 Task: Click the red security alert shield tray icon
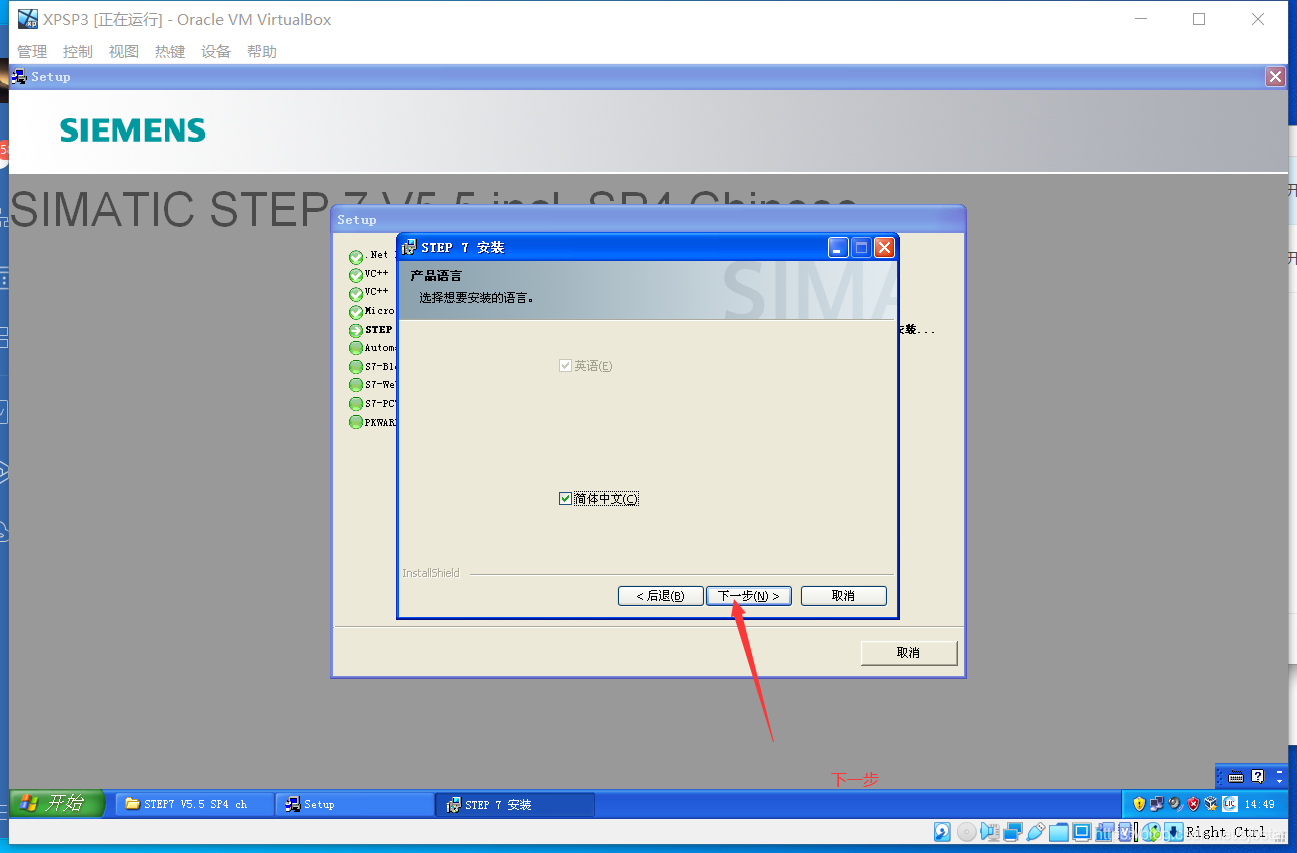pyautogui.click(x=1193, y=804)
